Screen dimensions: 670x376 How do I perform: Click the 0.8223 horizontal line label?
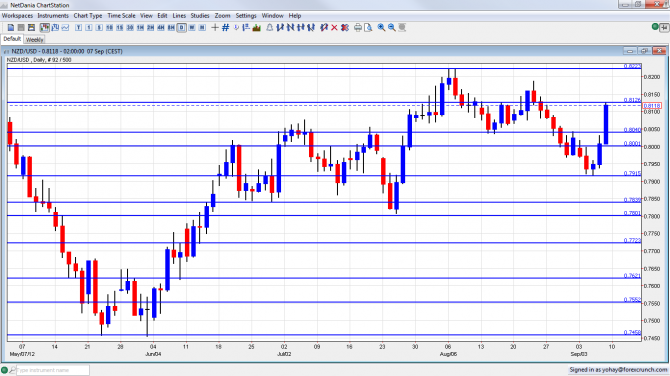click(632, 66)
